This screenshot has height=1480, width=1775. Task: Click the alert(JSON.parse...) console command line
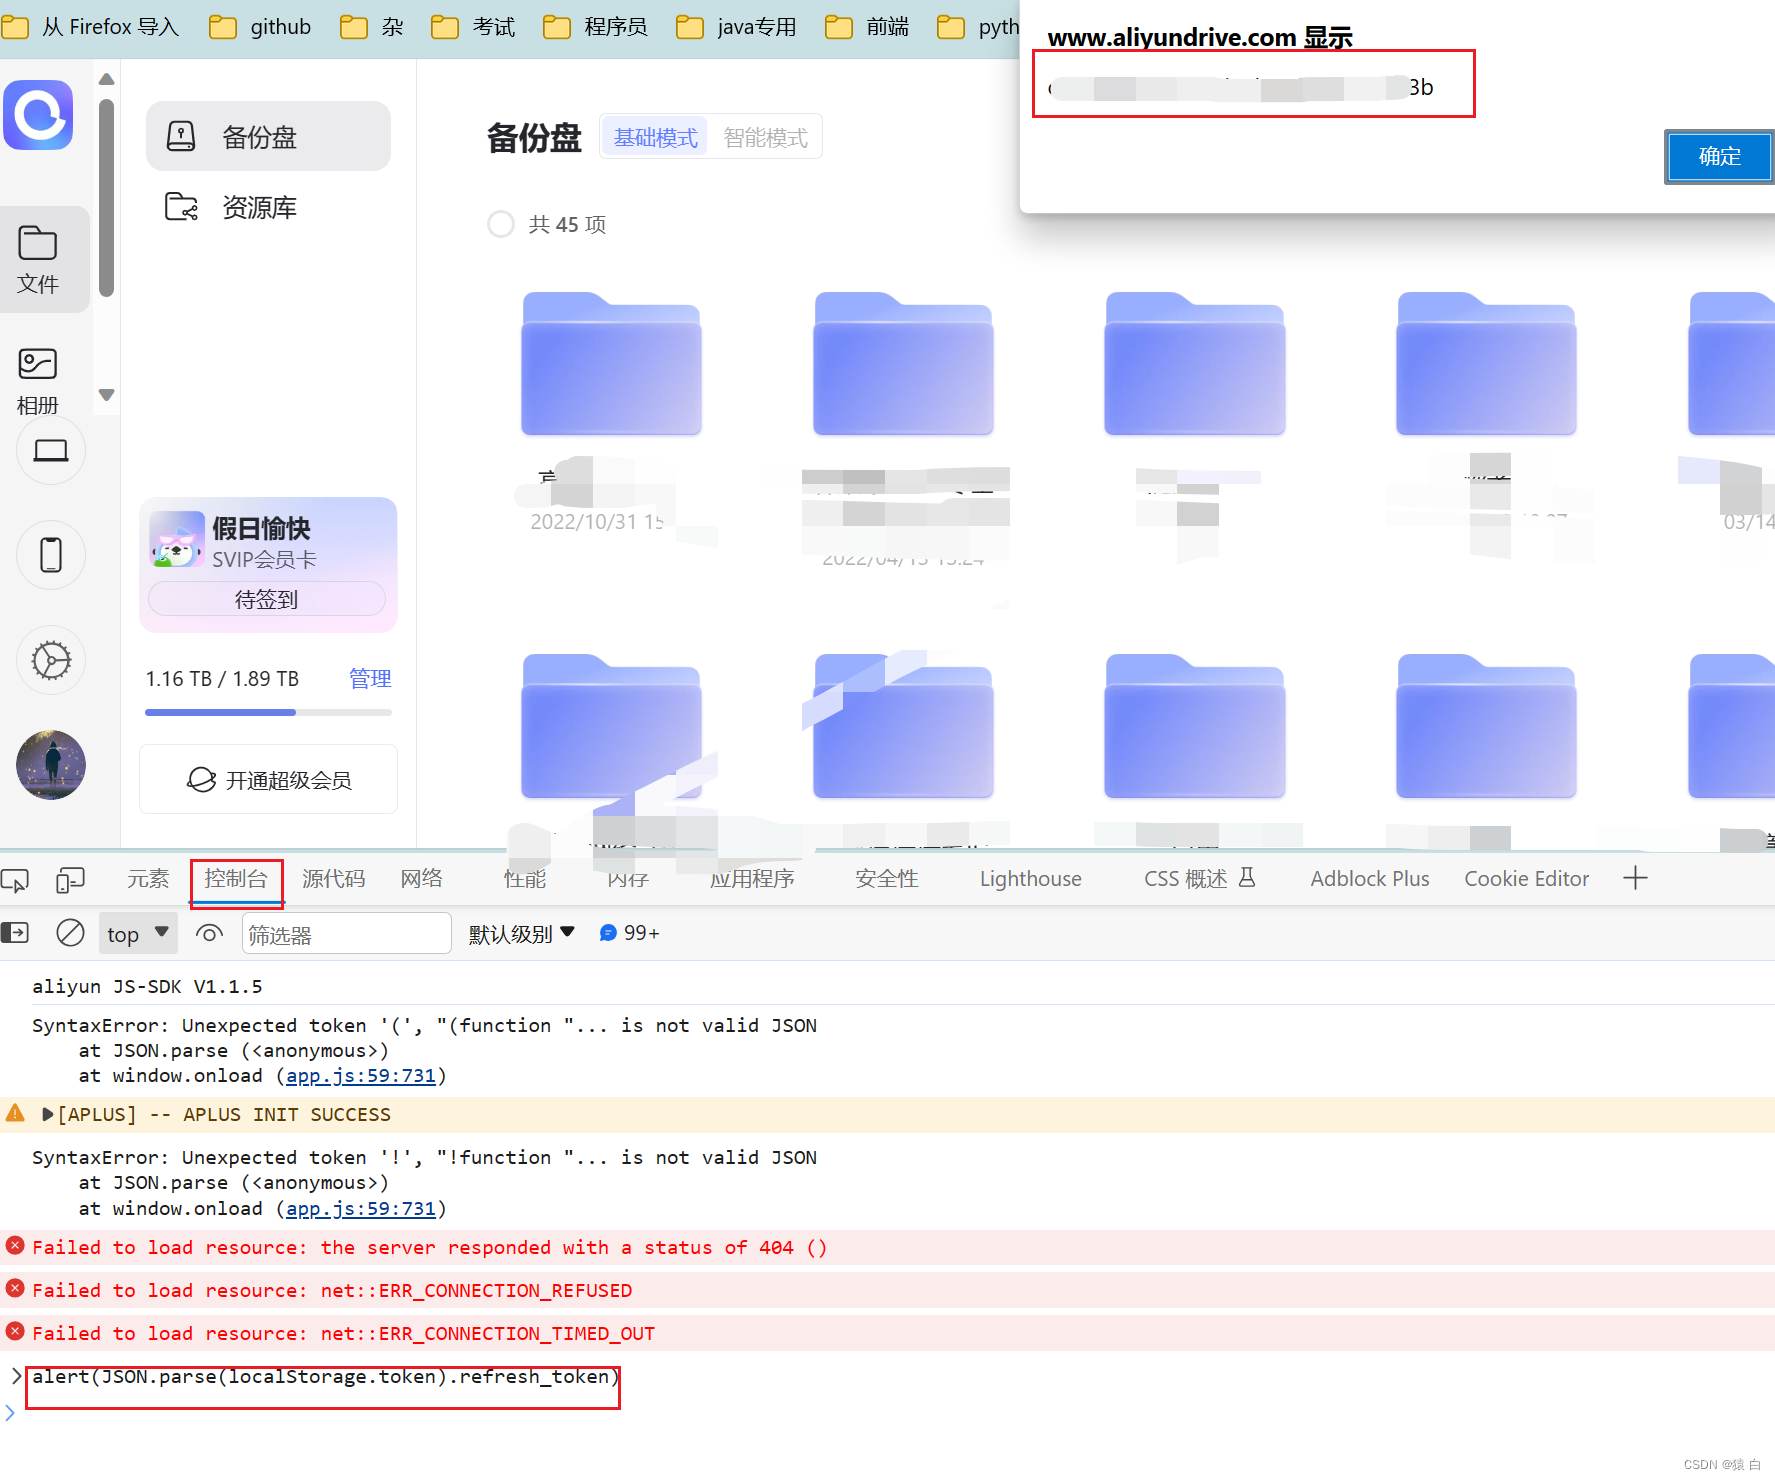tap(325, 1377)
